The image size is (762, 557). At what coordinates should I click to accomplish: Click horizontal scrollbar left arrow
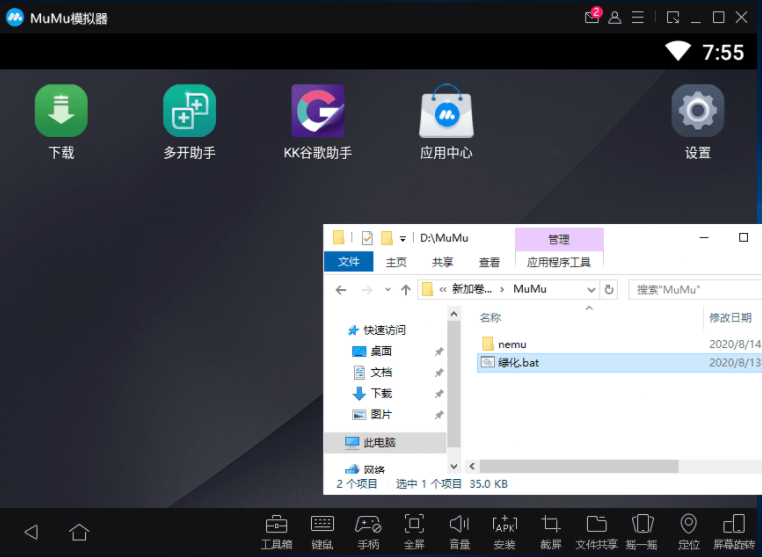click(472, 467)
